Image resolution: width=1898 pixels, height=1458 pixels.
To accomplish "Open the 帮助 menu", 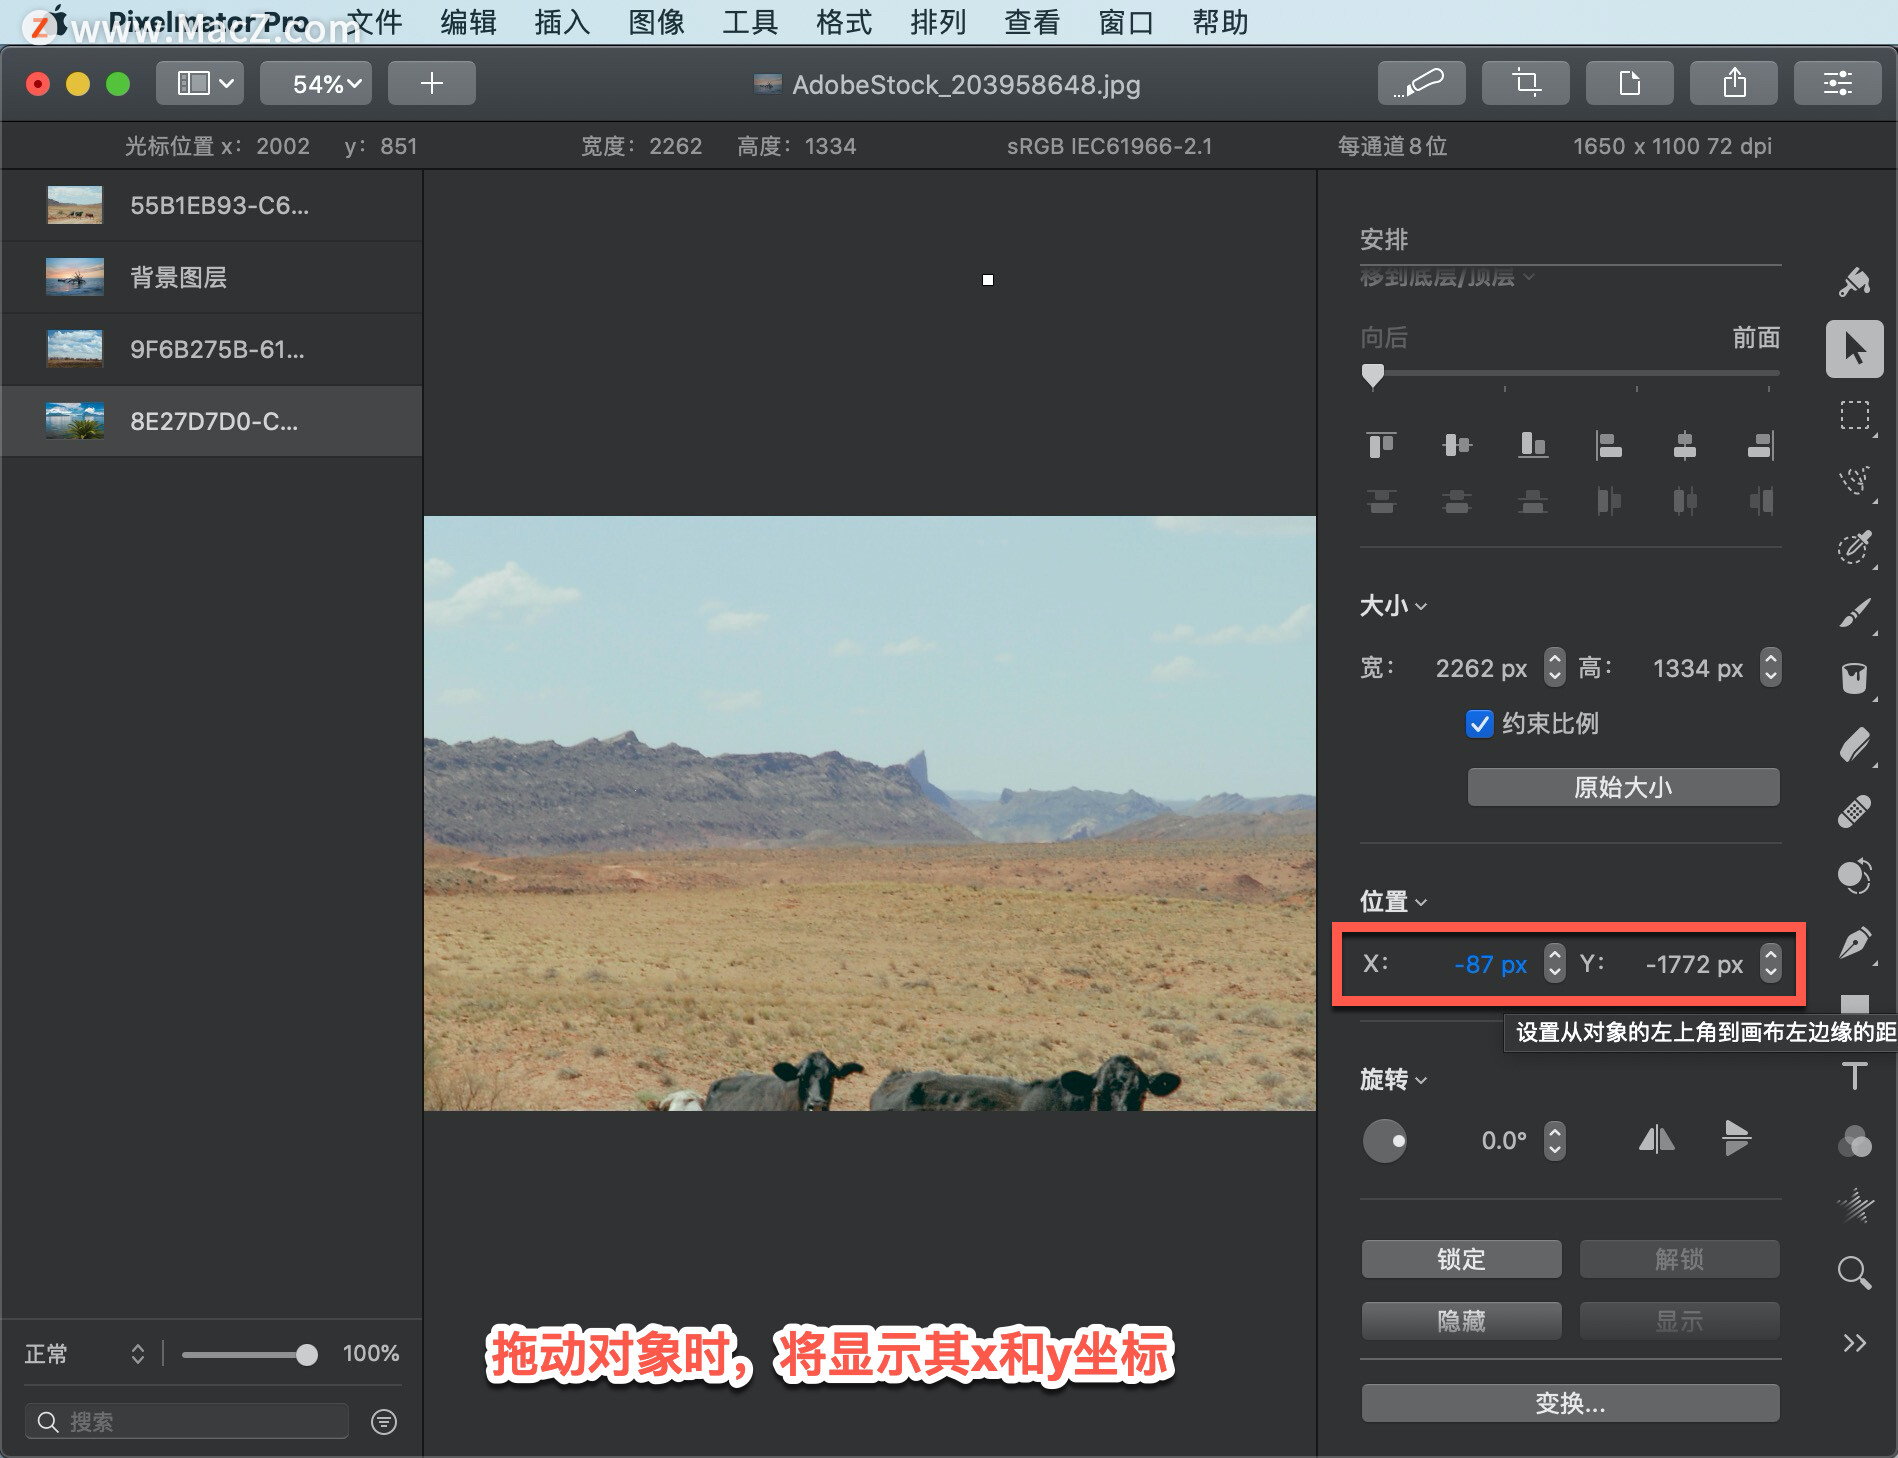I will point(1220,22).
